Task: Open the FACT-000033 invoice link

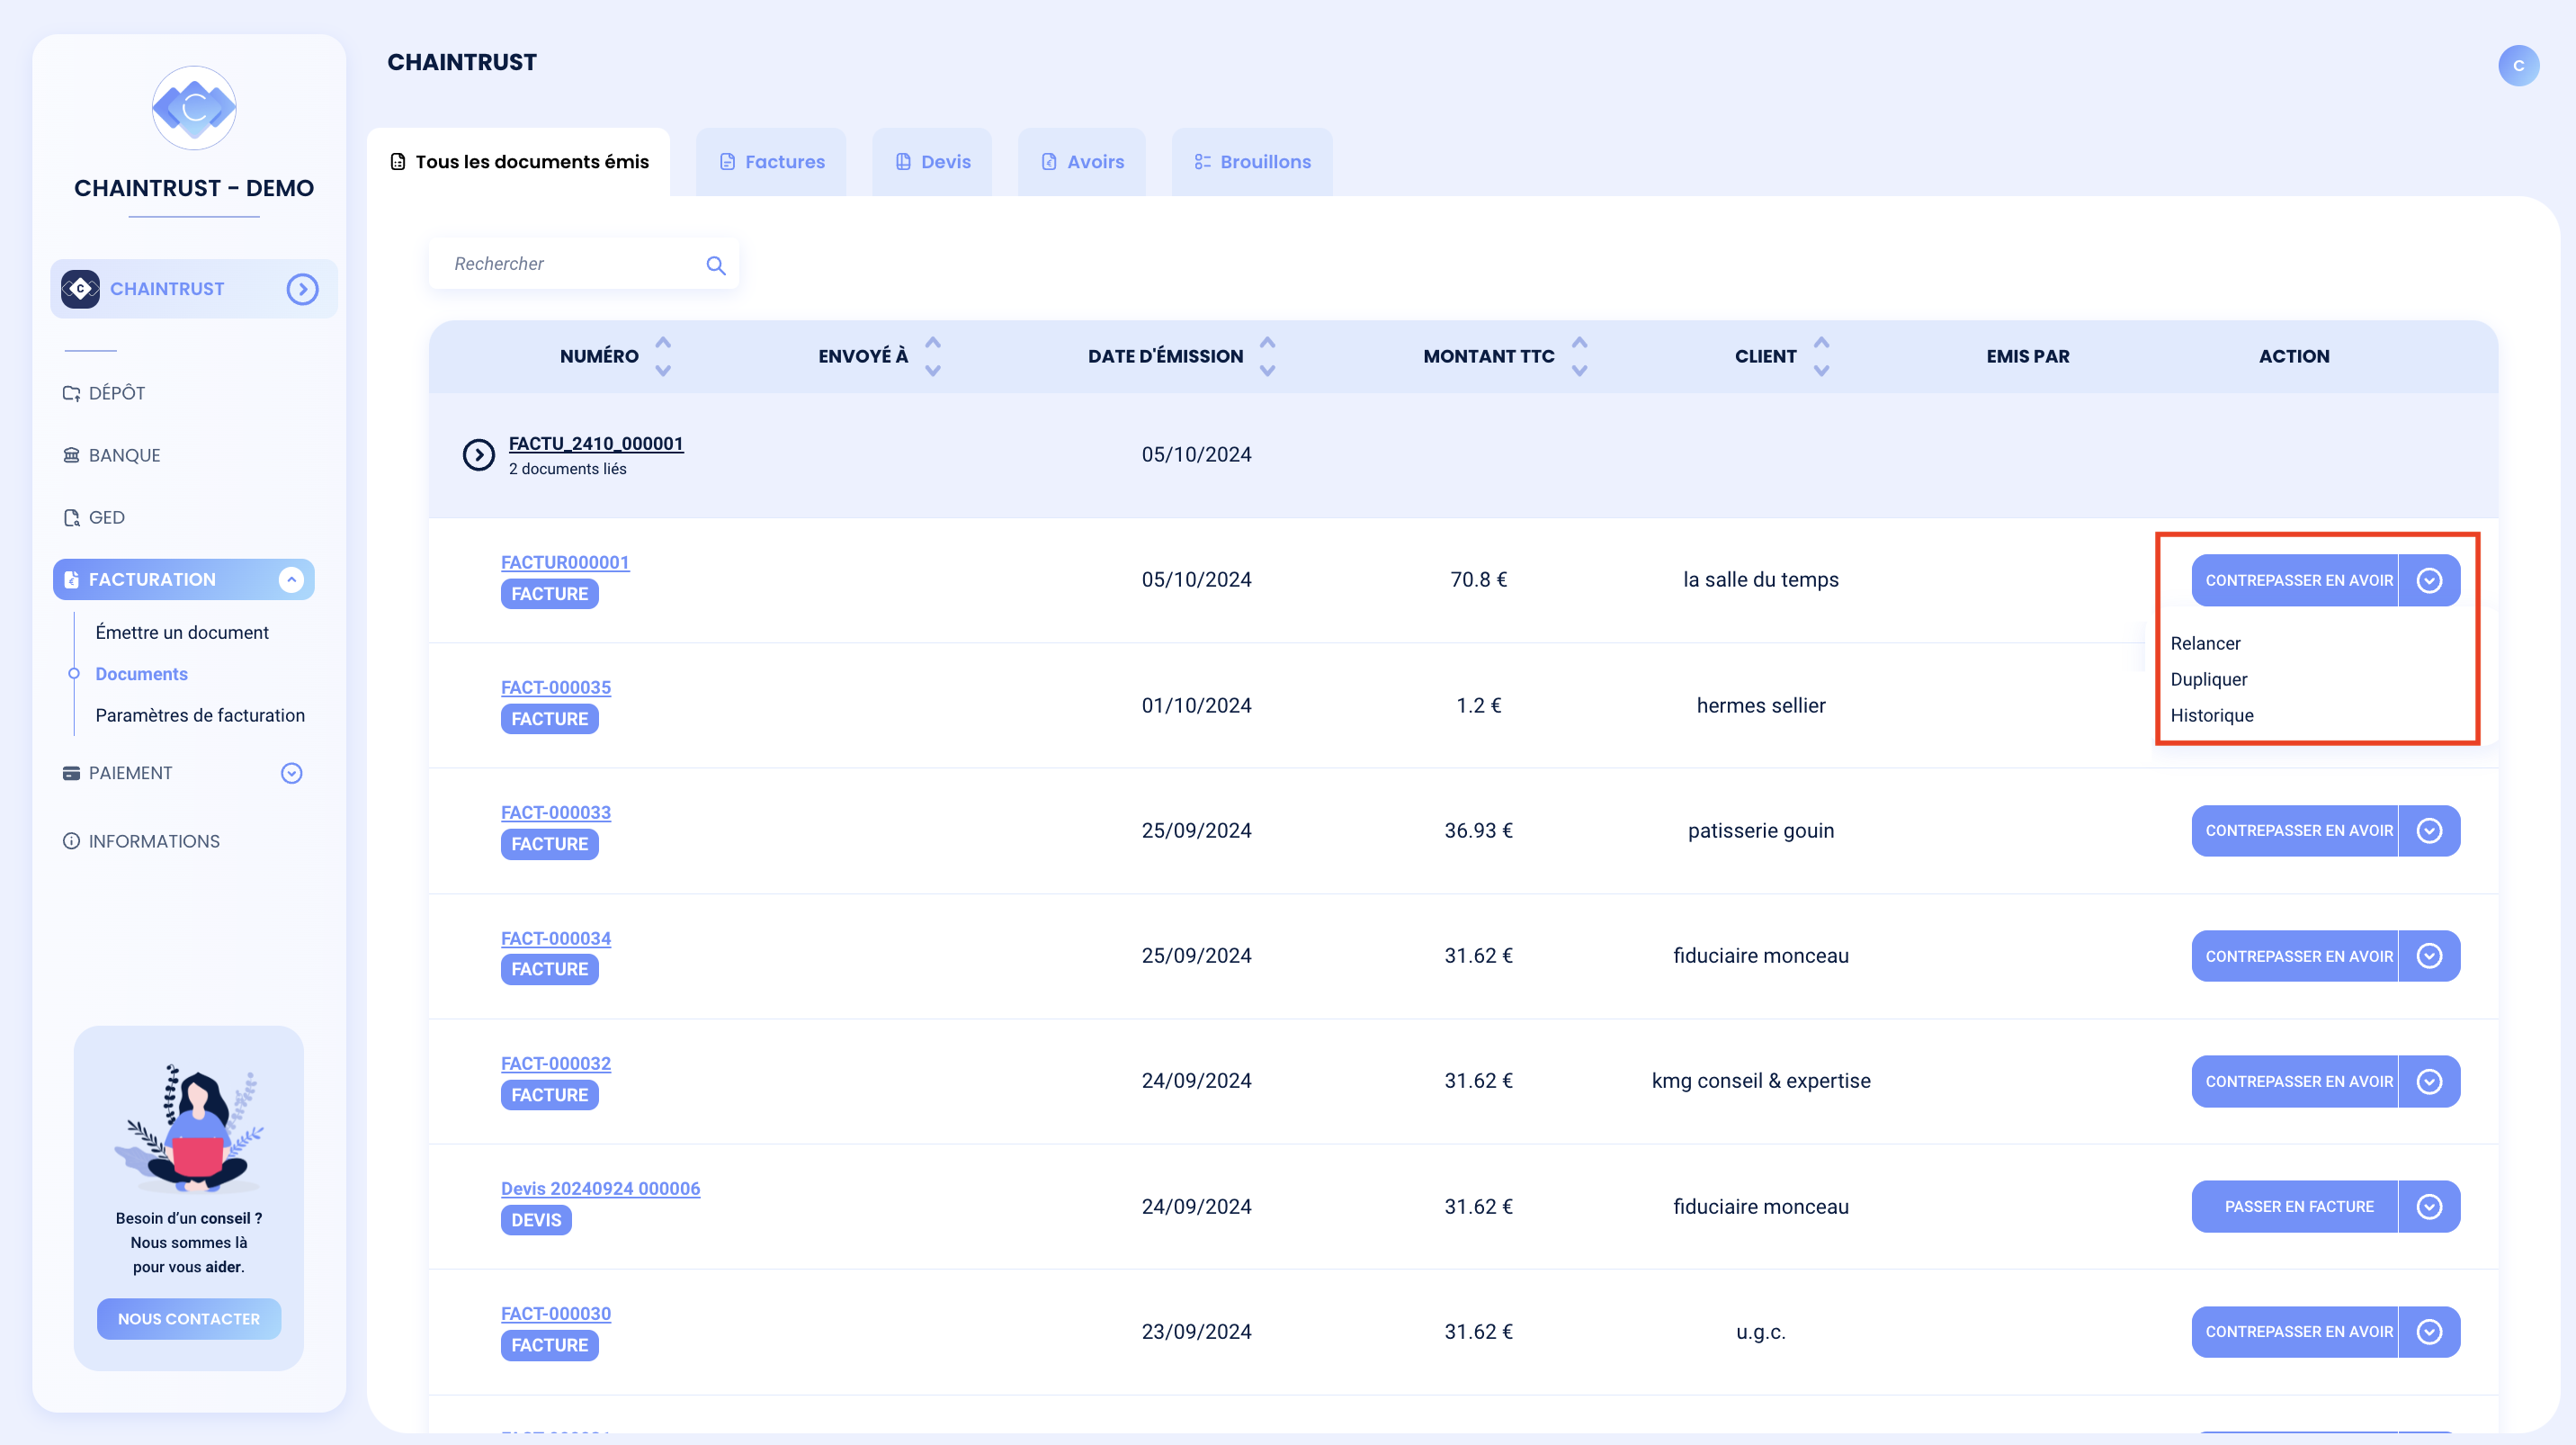Action: (x=556, y=812)
